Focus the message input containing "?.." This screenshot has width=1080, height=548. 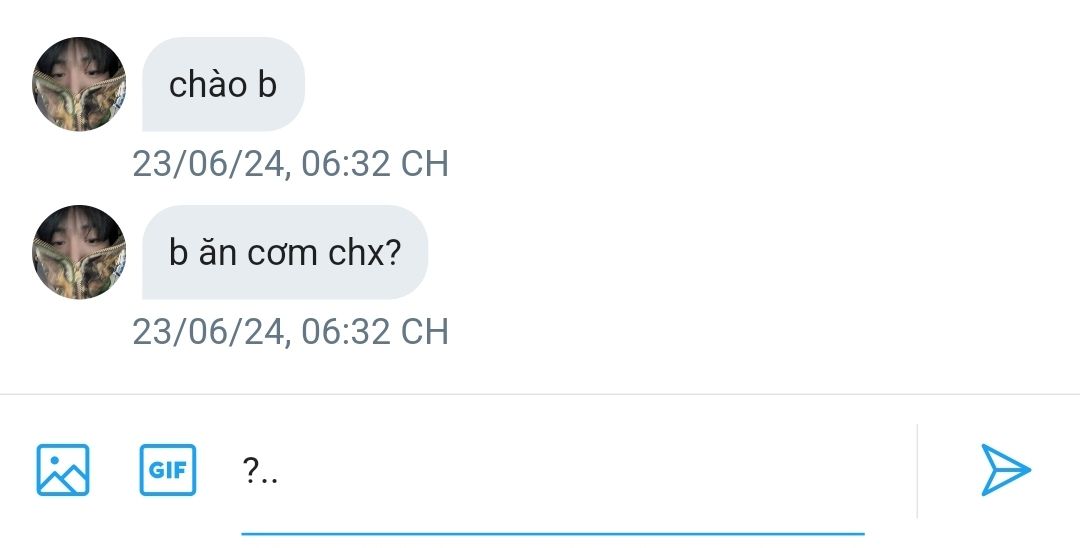[x=552, y=470]
